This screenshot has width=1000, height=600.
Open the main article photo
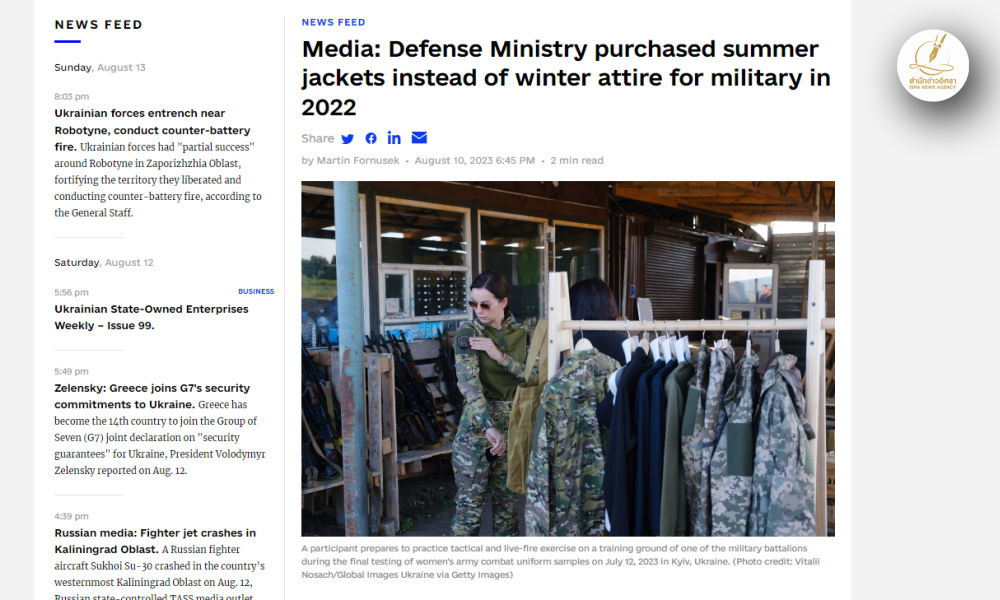(x=568, y=358)
